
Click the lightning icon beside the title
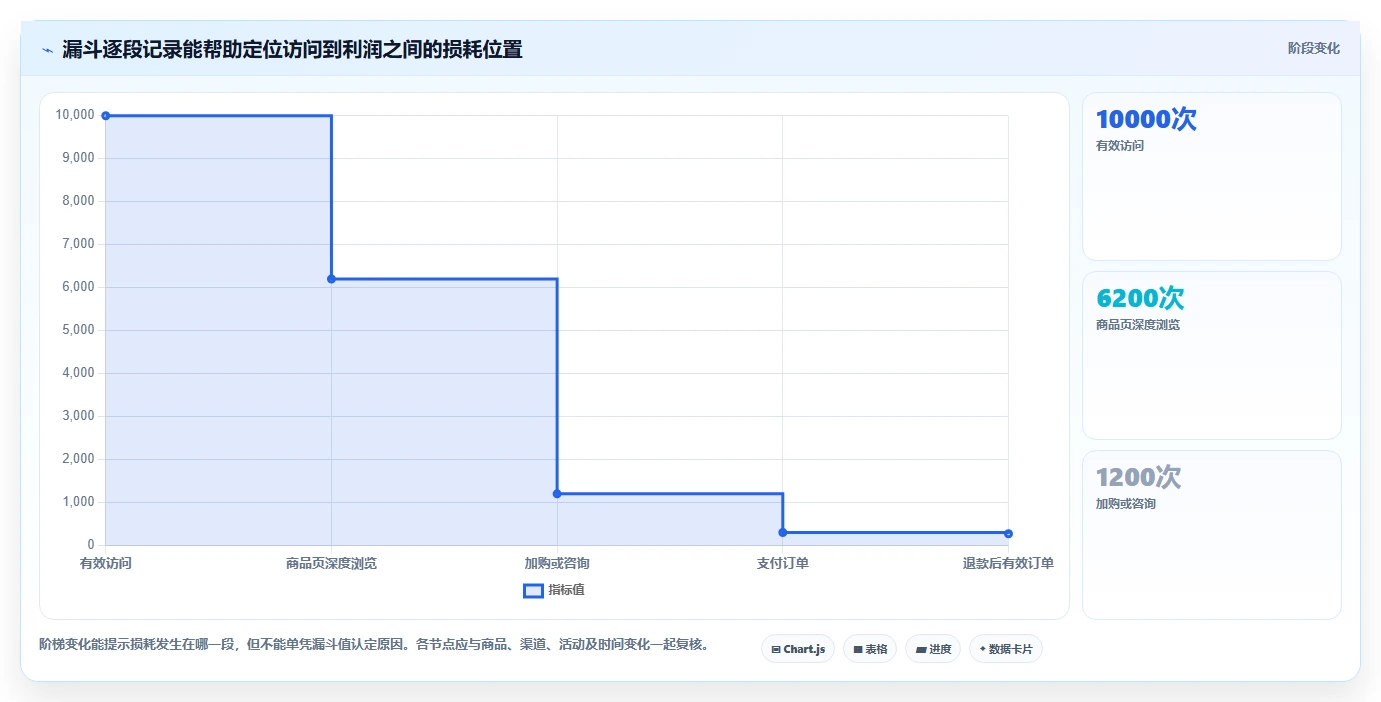pos(47,50)
